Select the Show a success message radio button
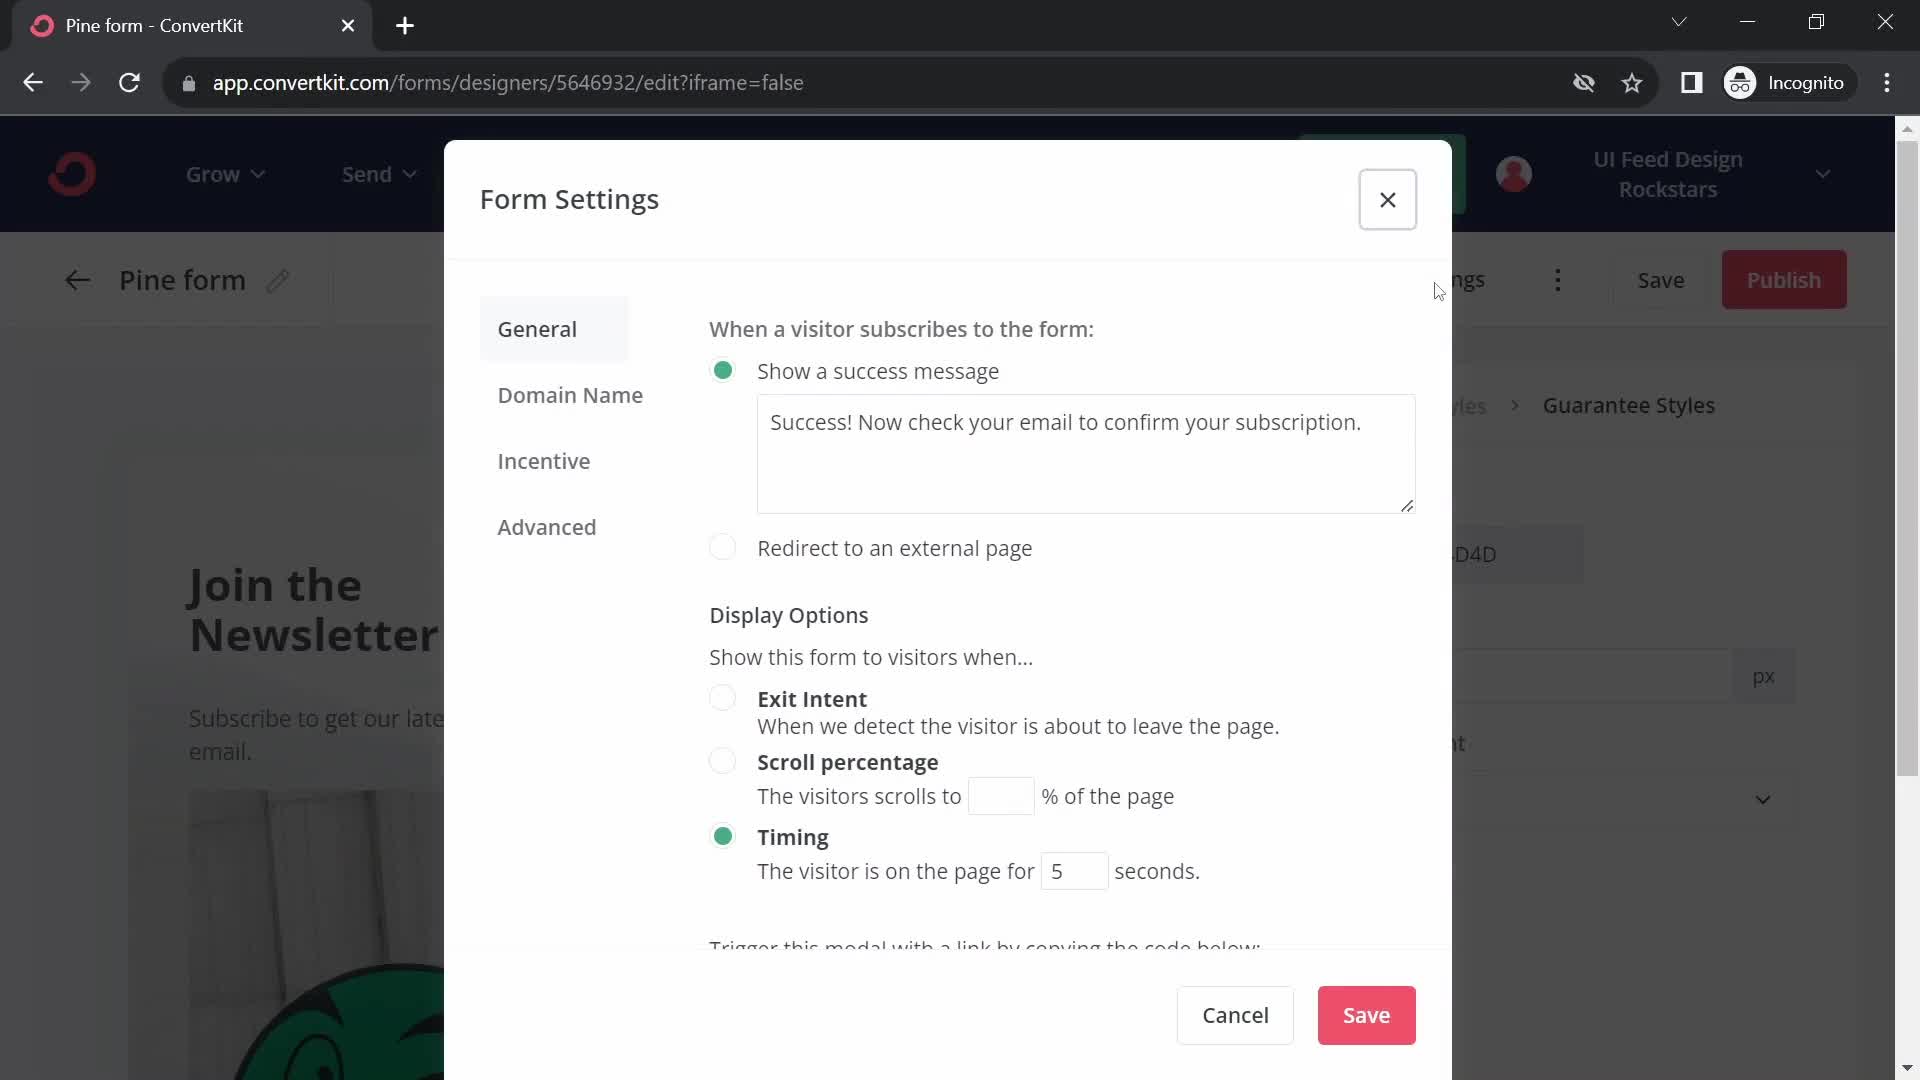 pyautogui.click(x=723, y=371)
